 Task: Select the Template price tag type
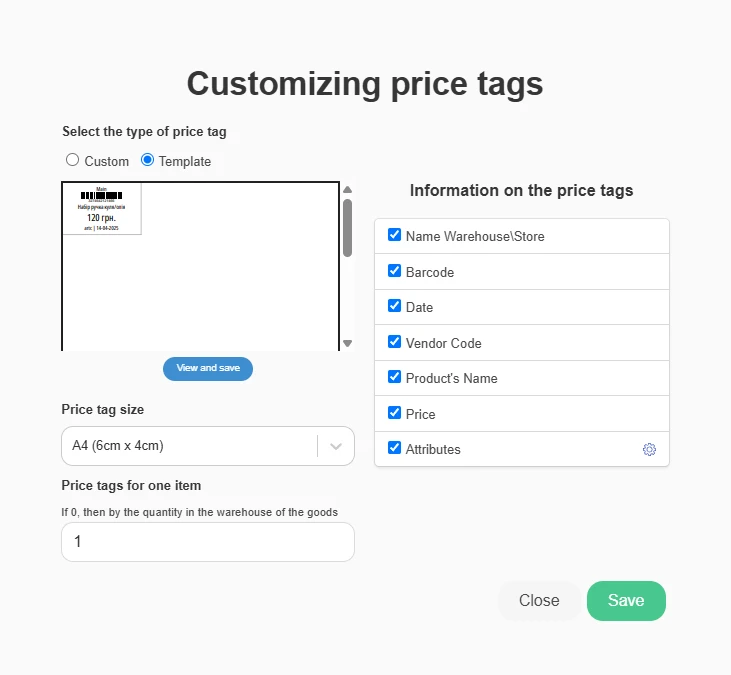[147, 160]
